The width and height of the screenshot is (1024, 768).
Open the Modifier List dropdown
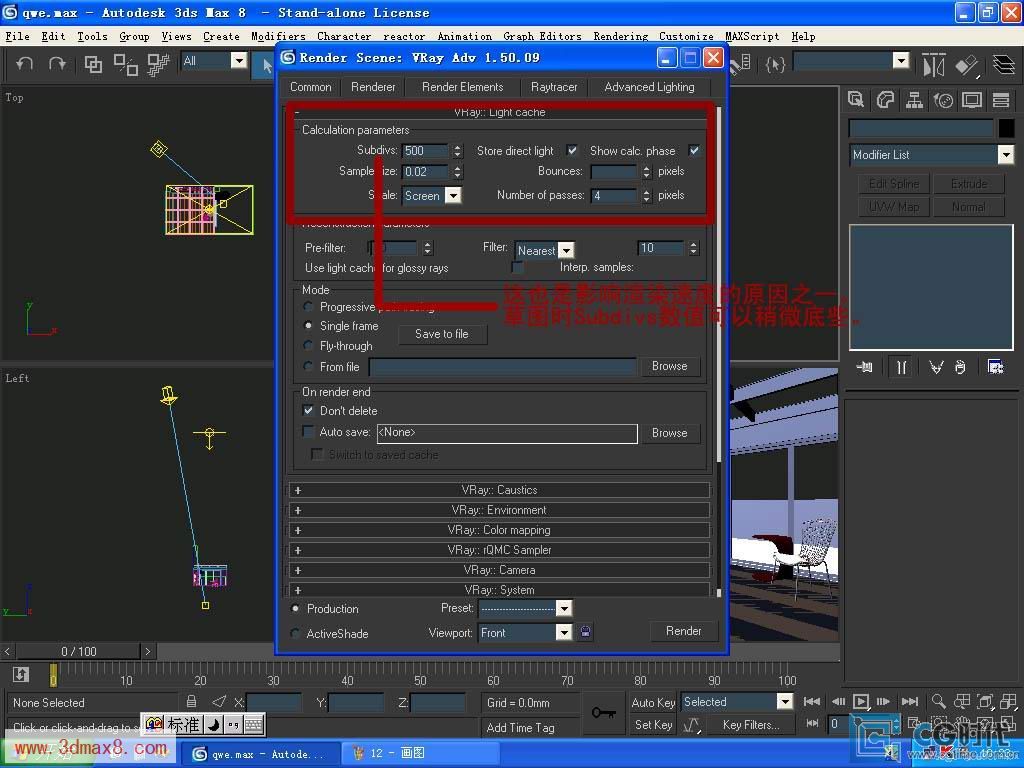click(932, 155)
